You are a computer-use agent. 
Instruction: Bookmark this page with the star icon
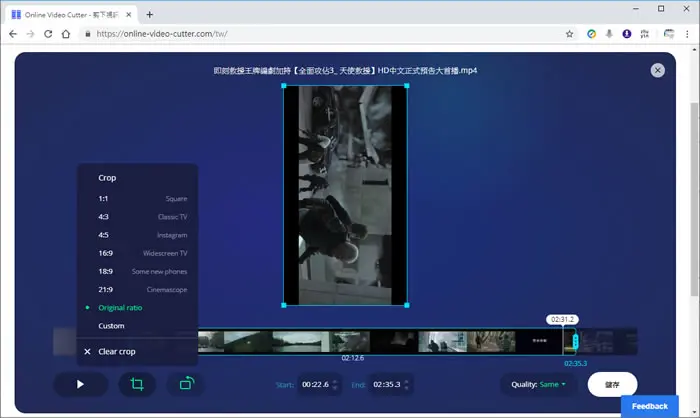(569, 34)
